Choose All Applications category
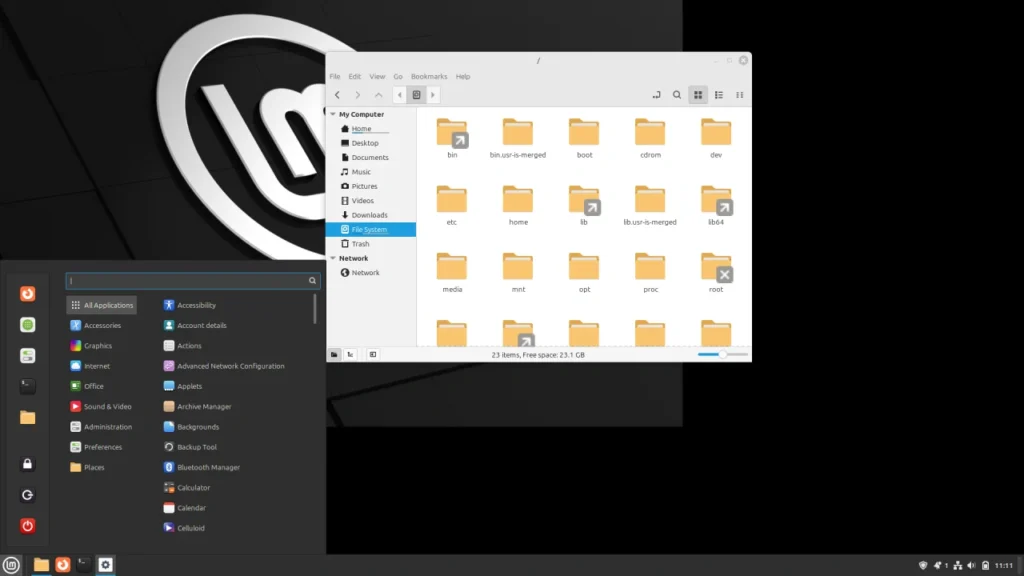This screenshot has width=1024, height=576. pos(101,305)
